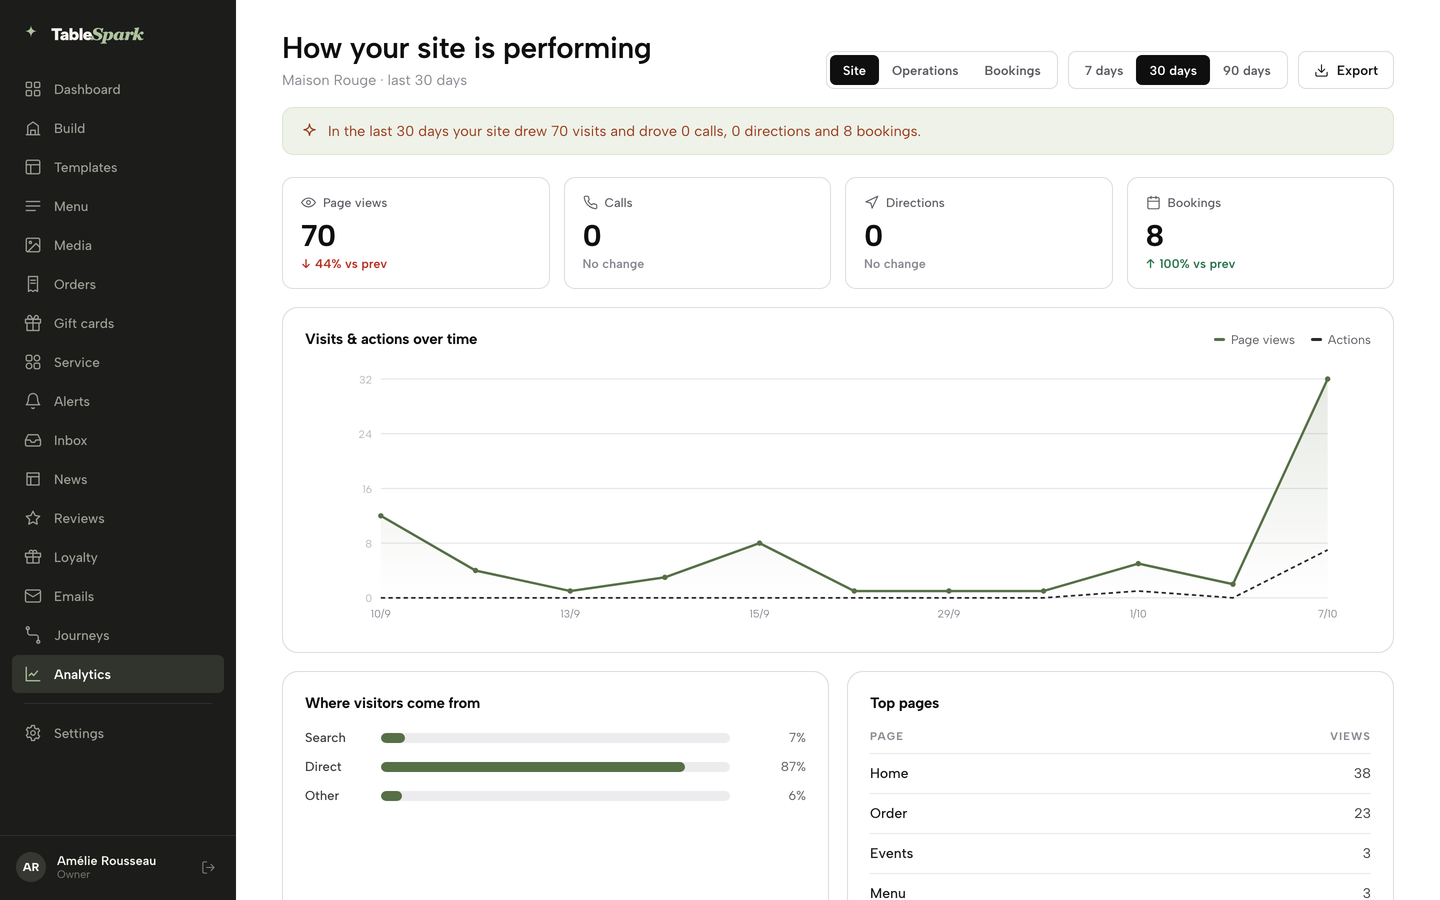Click the Page views metric card
Screen dimensions: 1440x900
click(416, 233)
